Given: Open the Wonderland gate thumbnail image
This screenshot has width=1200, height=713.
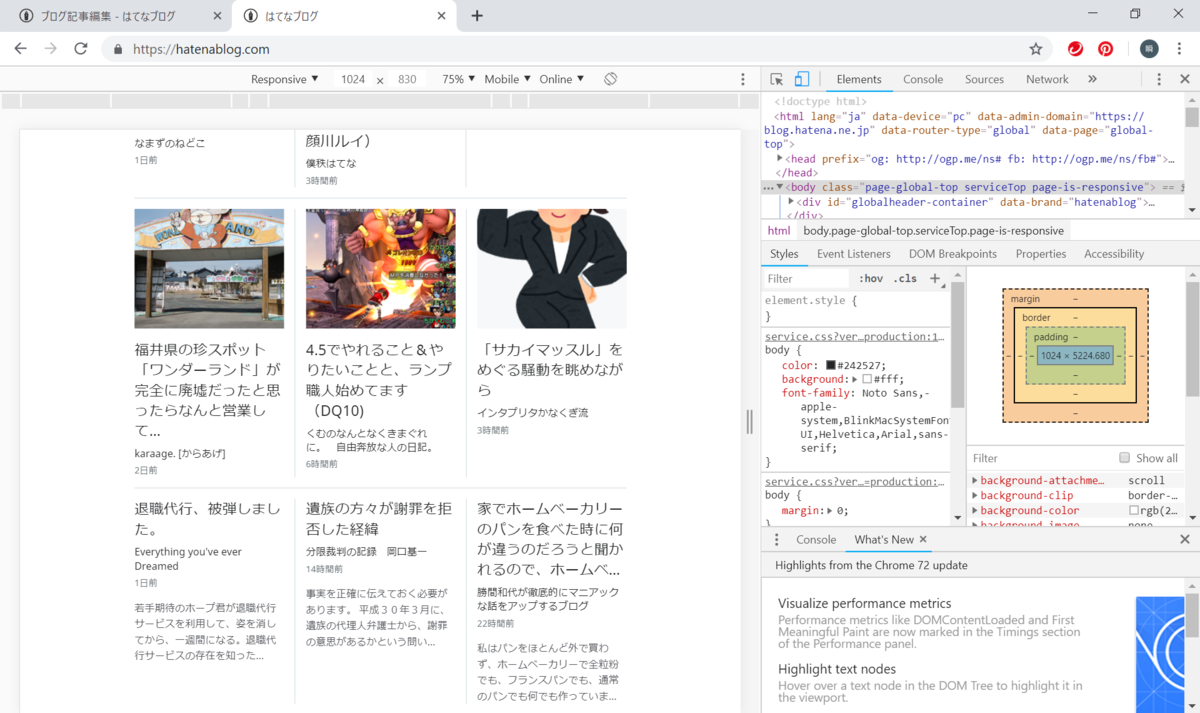Looking at the screenshot, I should 209,268.
